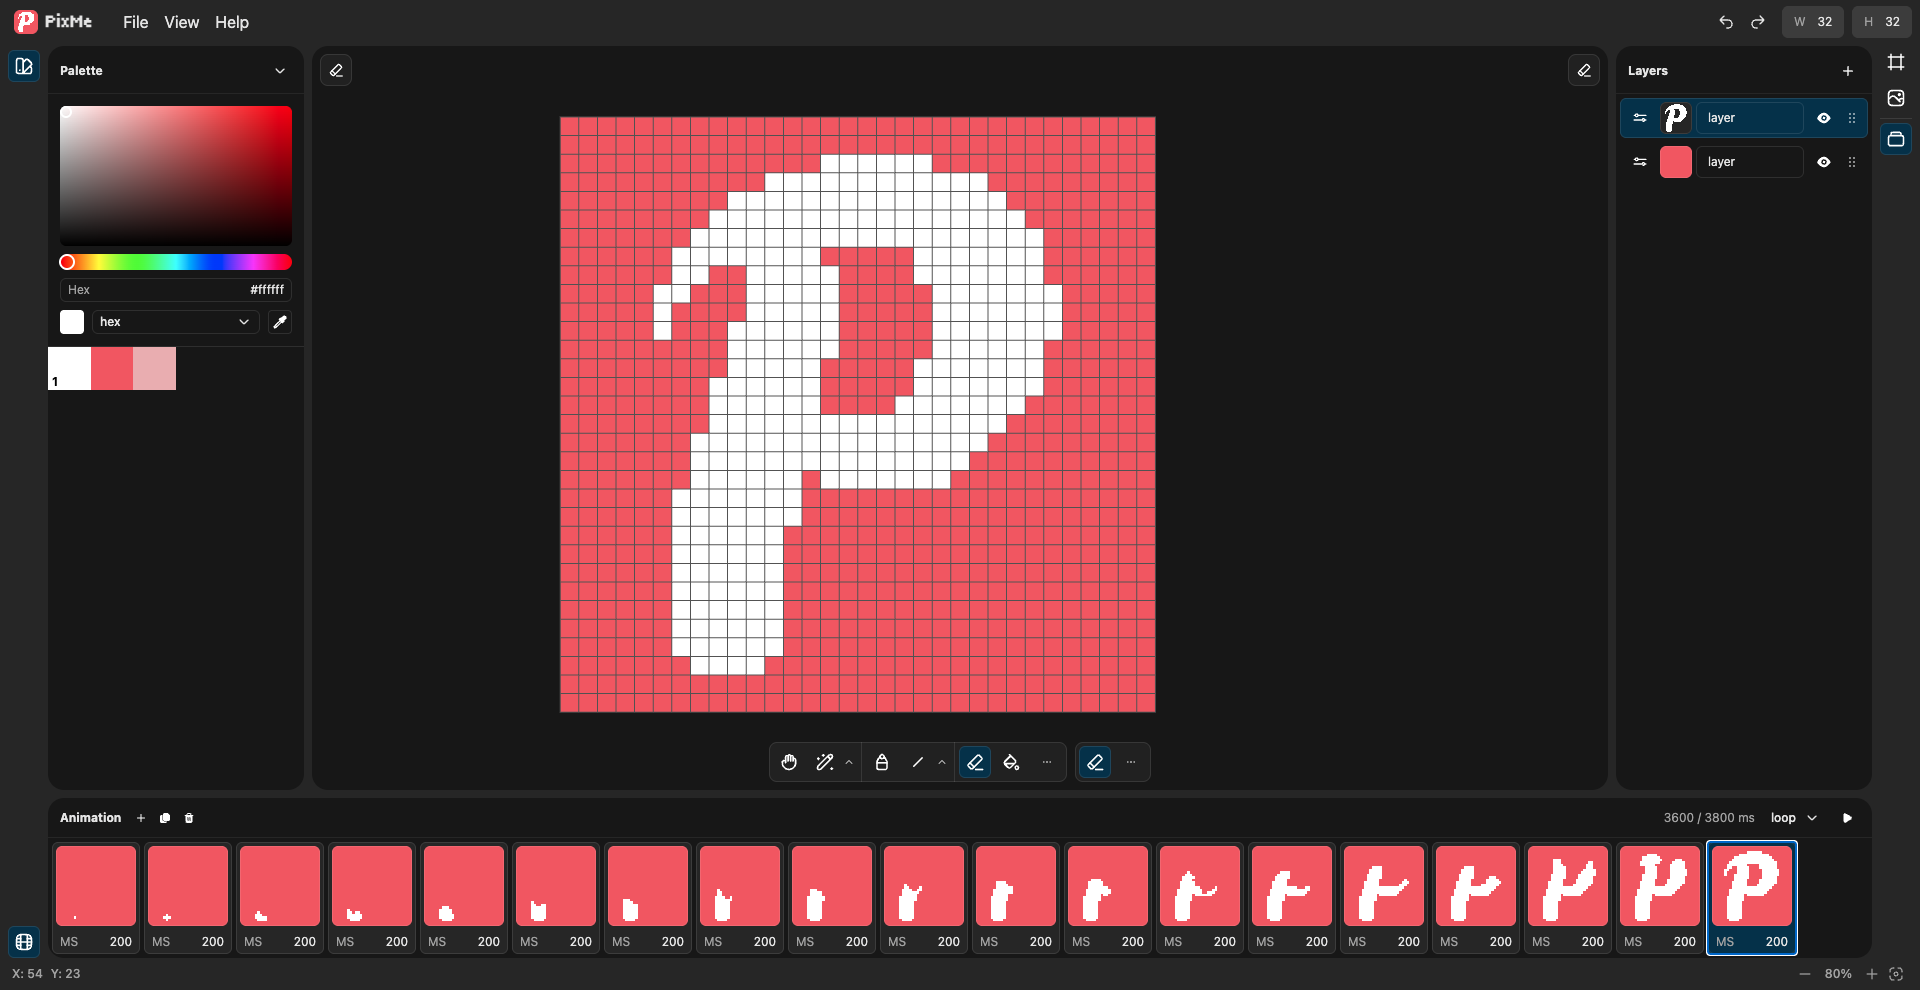
Task: Pick the light pink palette swatch
Action: point(155,368)
